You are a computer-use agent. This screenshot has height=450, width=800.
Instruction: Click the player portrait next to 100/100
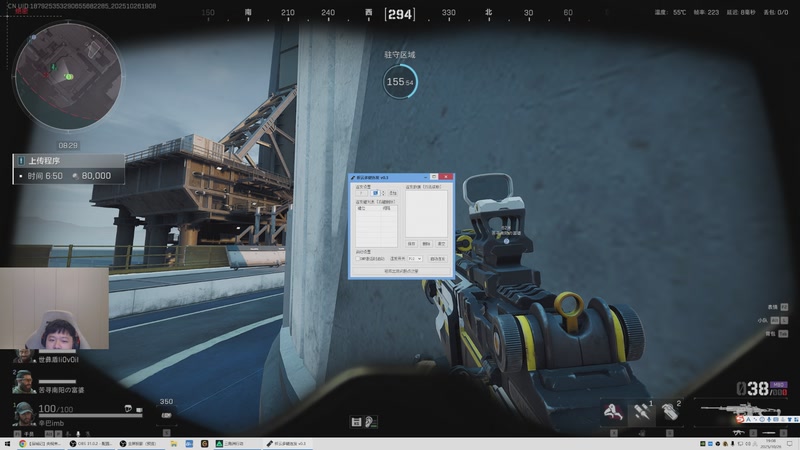tap(24, 414)
